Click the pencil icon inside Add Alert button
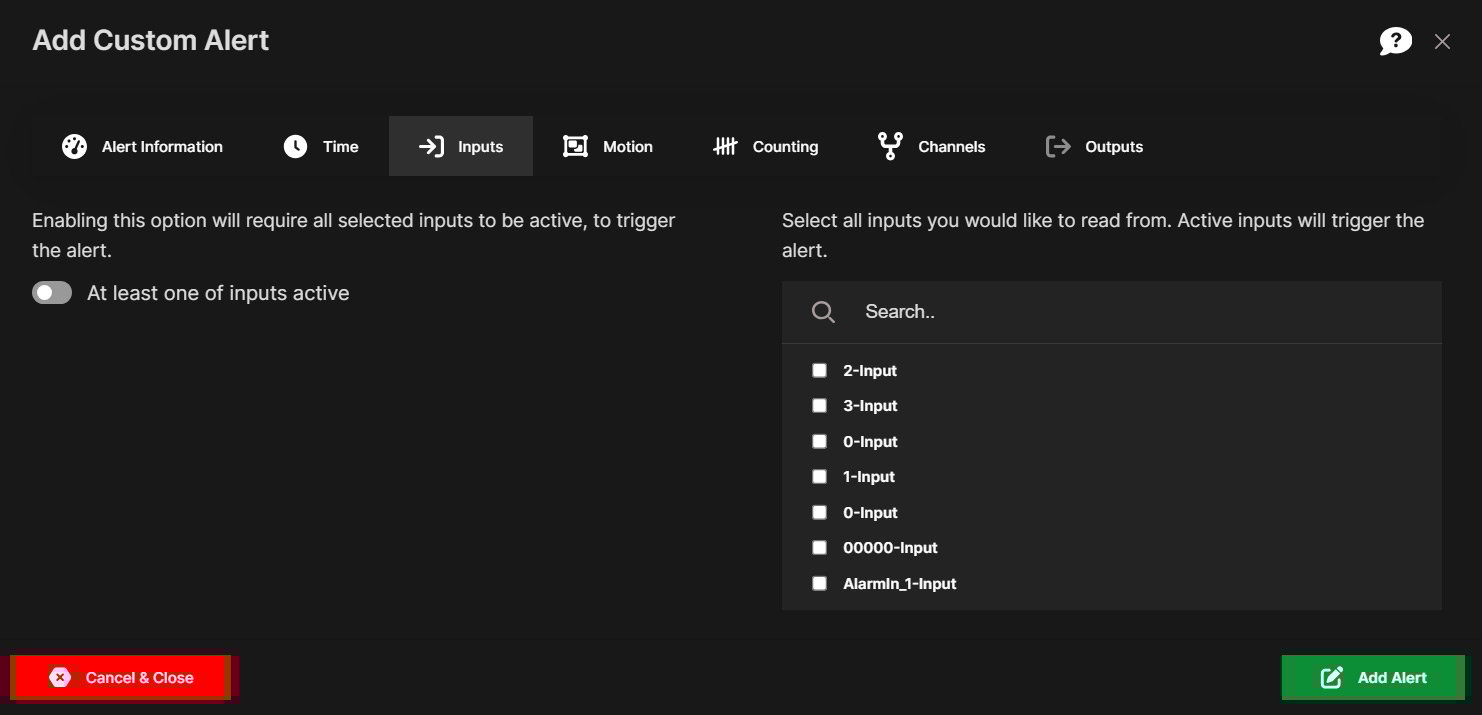This screenshot has width=1482, height=715. [1330, 677]
